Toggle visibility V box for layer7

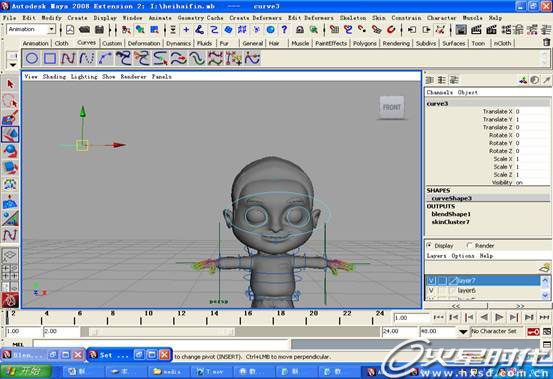pos(431,281)
